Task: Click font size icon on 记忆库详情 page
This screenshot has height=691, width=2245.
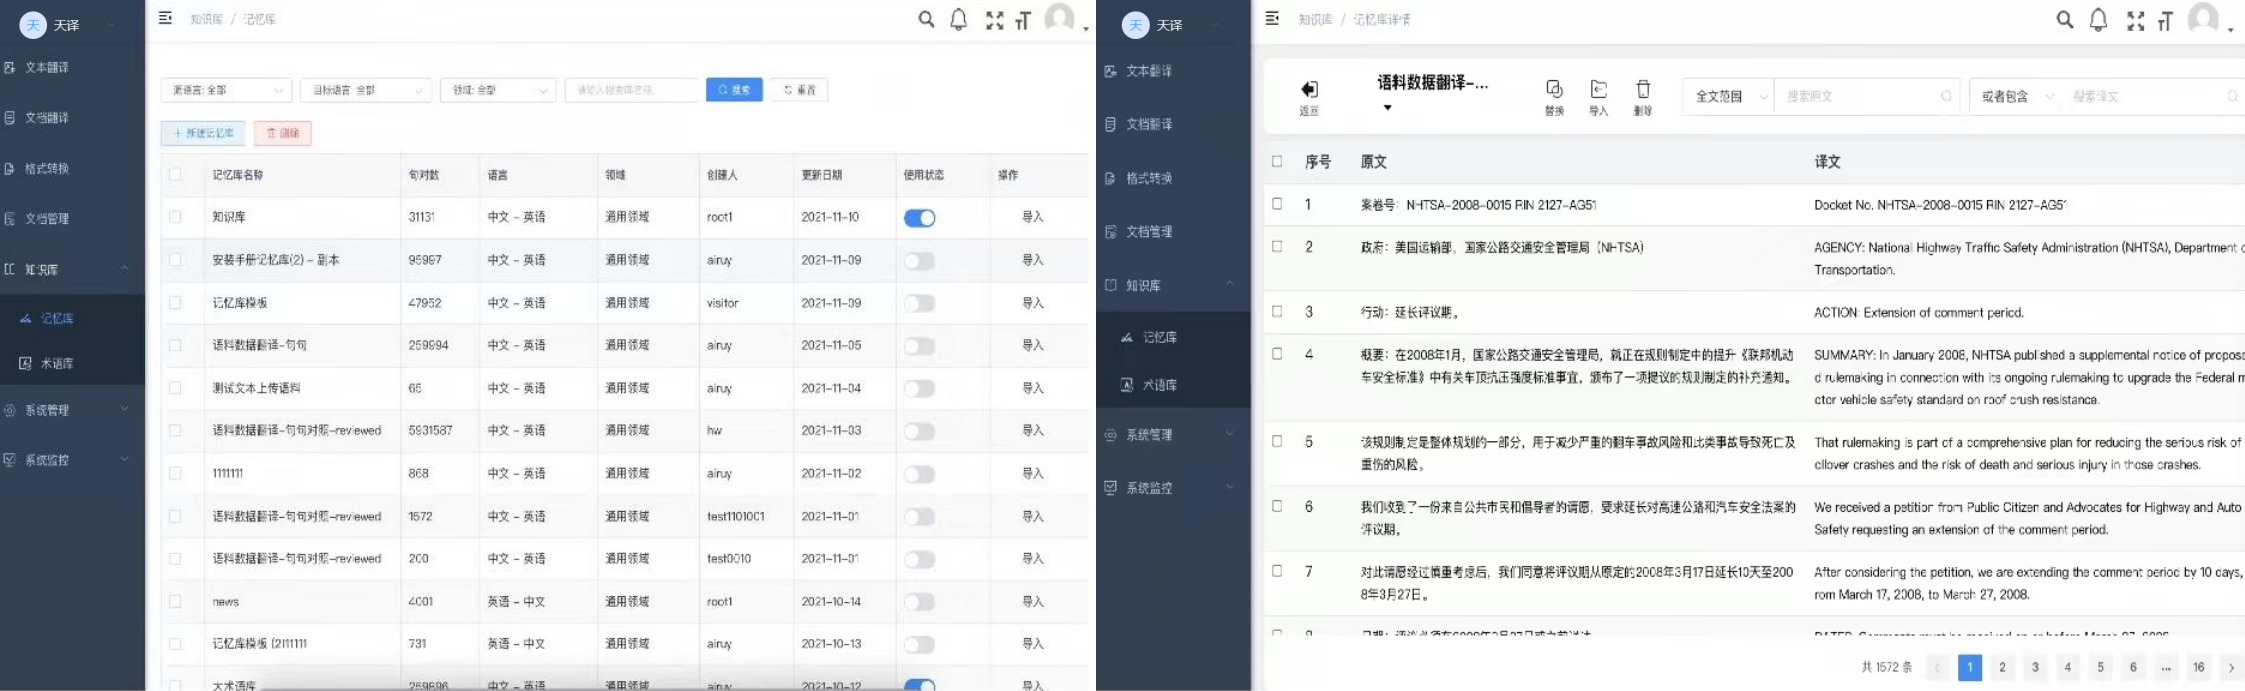Action: pos(2165,21)
